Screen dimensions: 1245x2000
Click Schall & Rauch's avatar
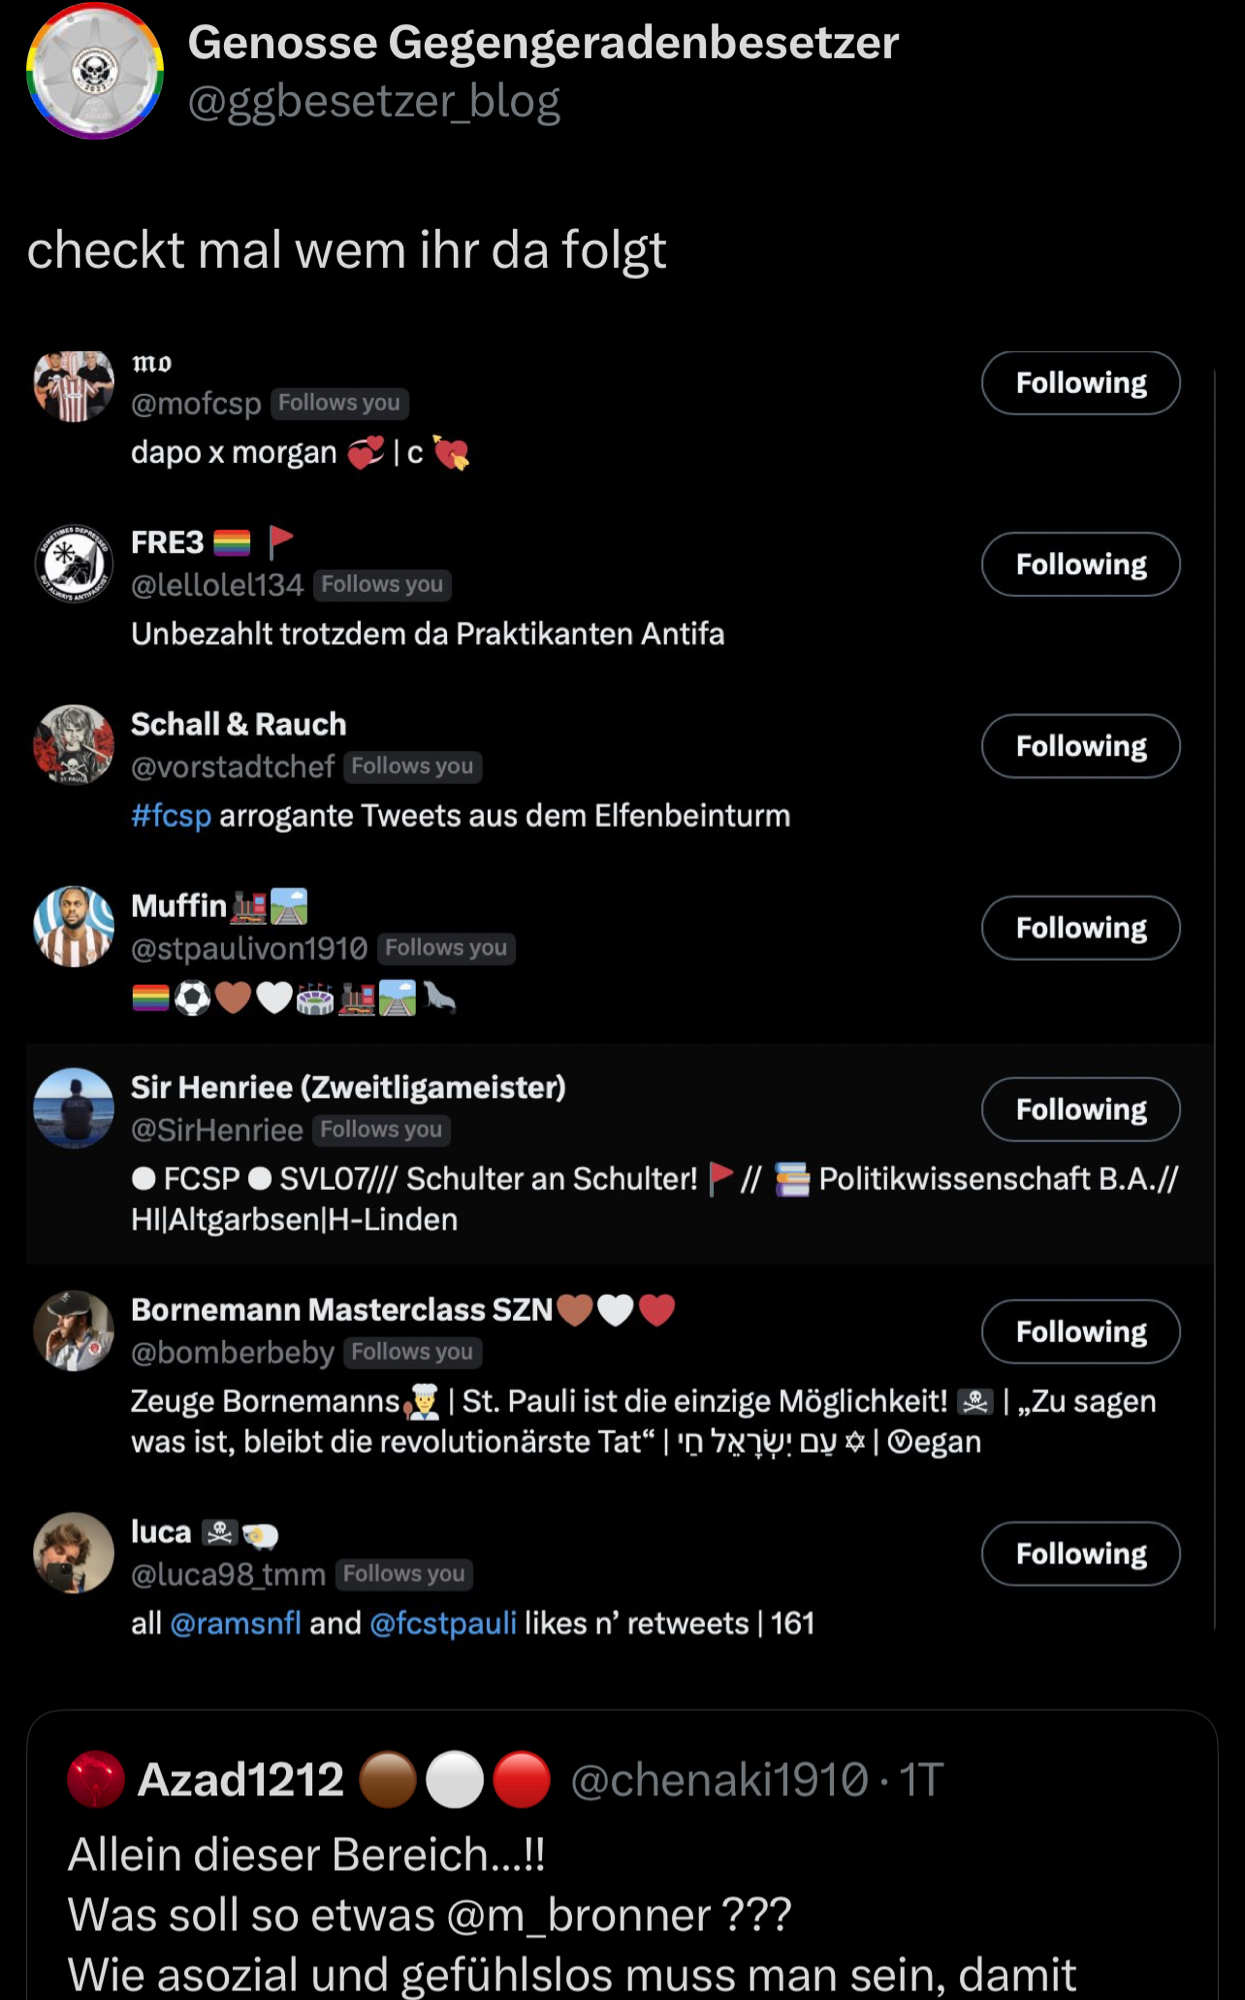pyautogui.click(x=74, y=745)
